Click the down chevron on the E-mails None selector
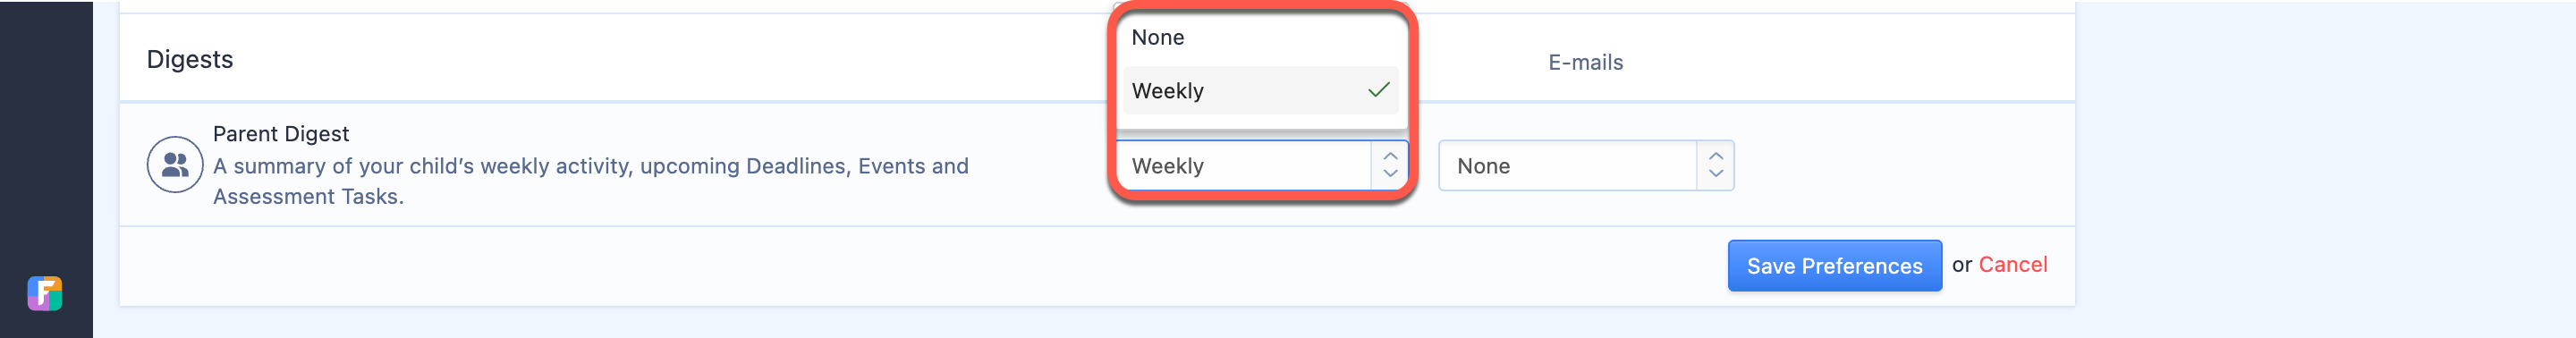2576x338 pixels. tap(1716, 173)
